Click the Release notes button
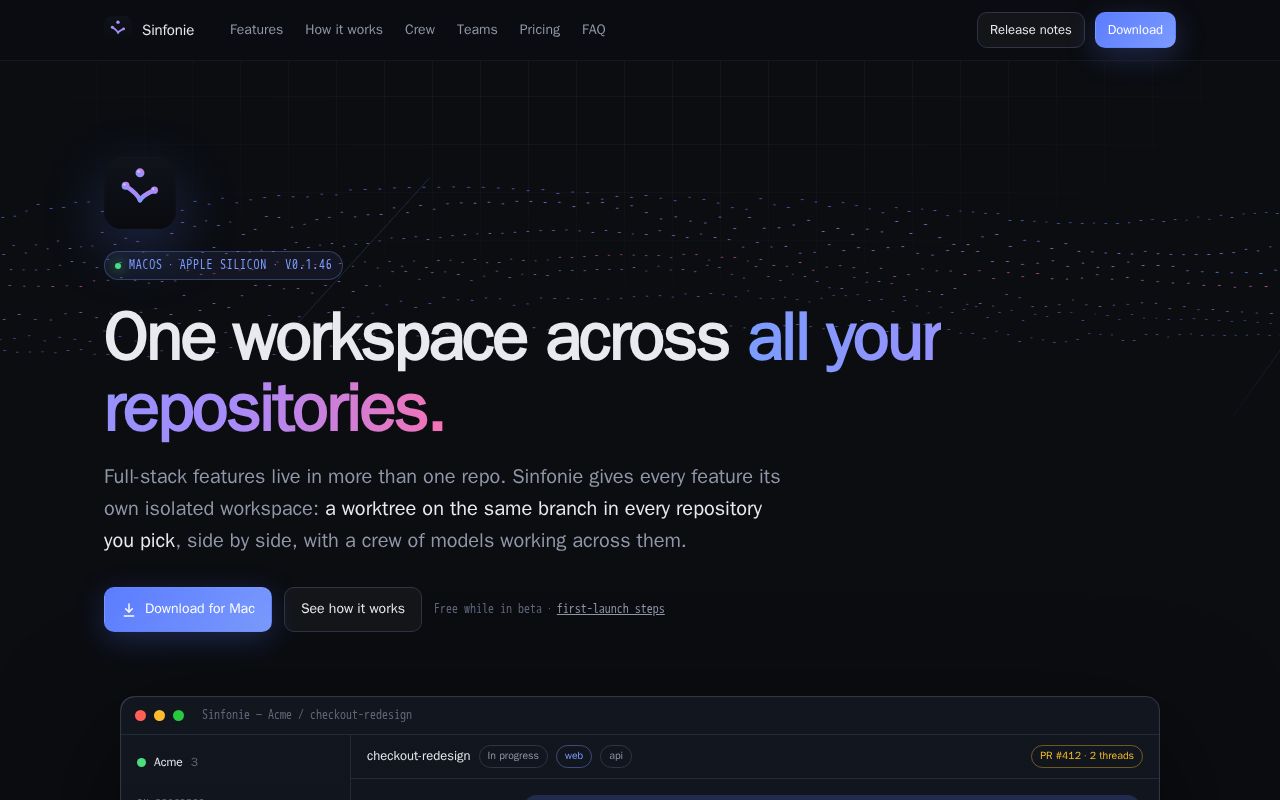The width and height of the screenshot is (1280, 800). click(x=1031, y=30)
